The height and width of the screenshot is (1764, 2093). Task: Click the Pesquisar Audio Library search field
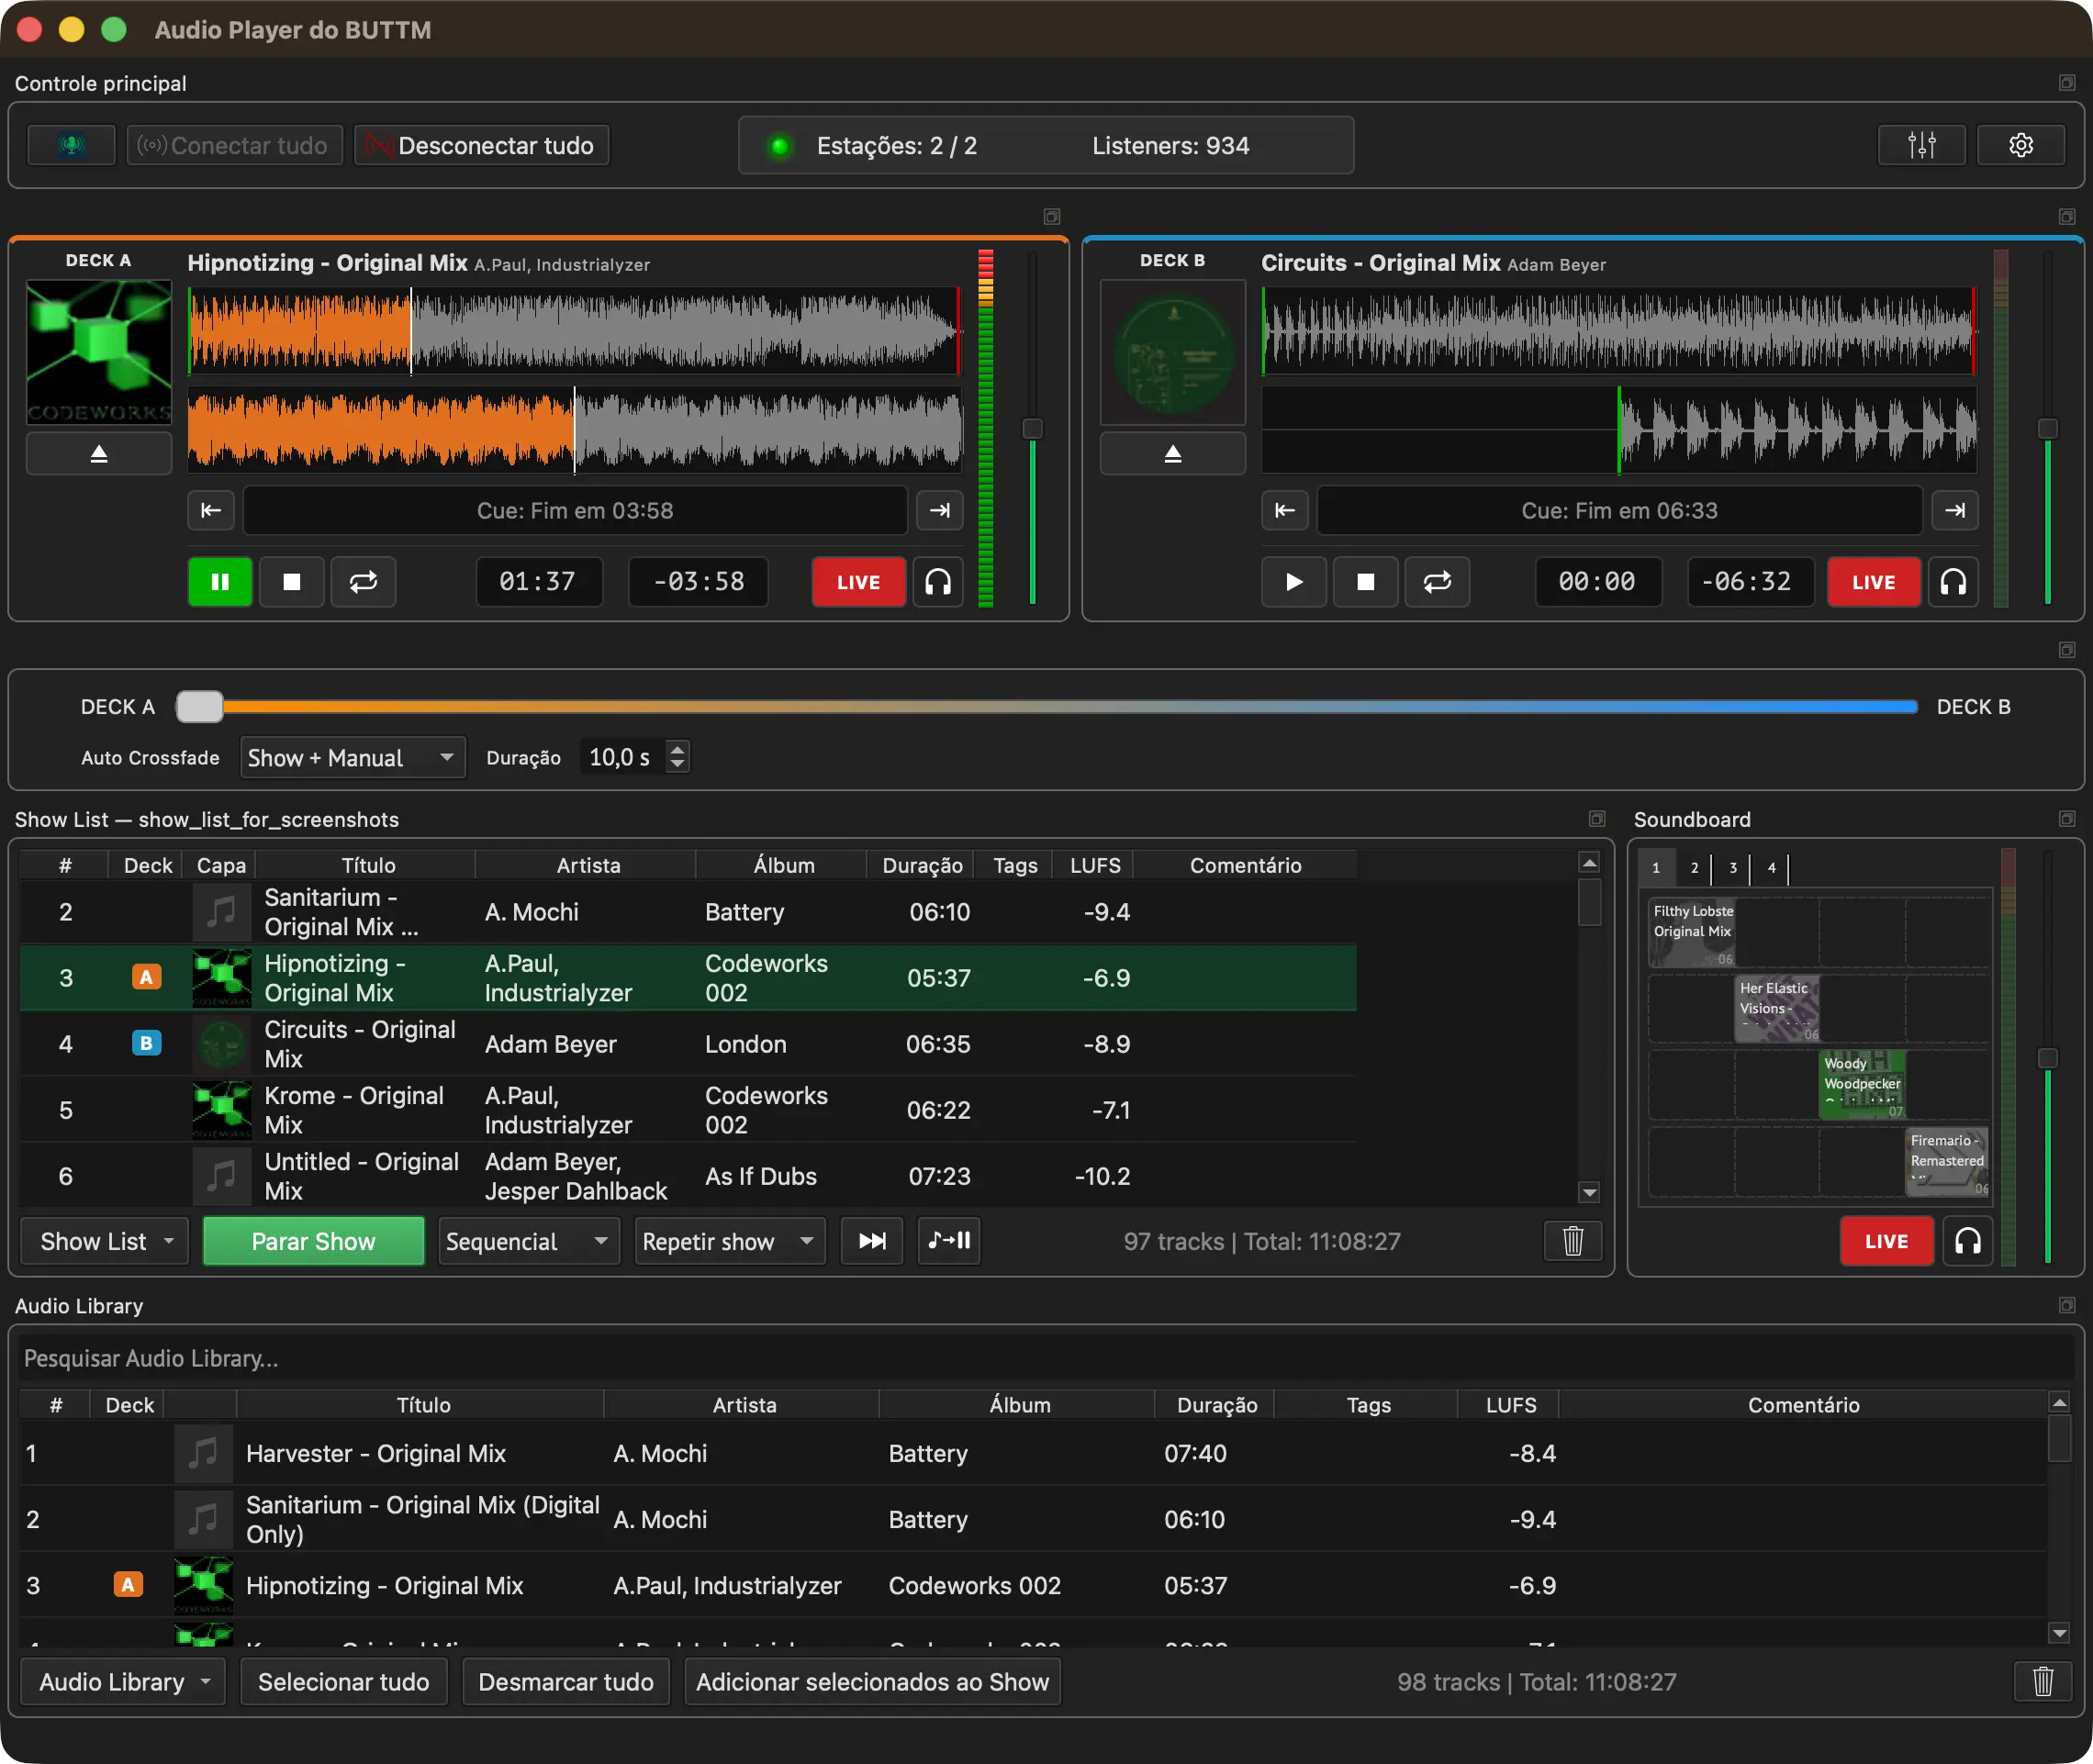(x=1046, y=1358)
